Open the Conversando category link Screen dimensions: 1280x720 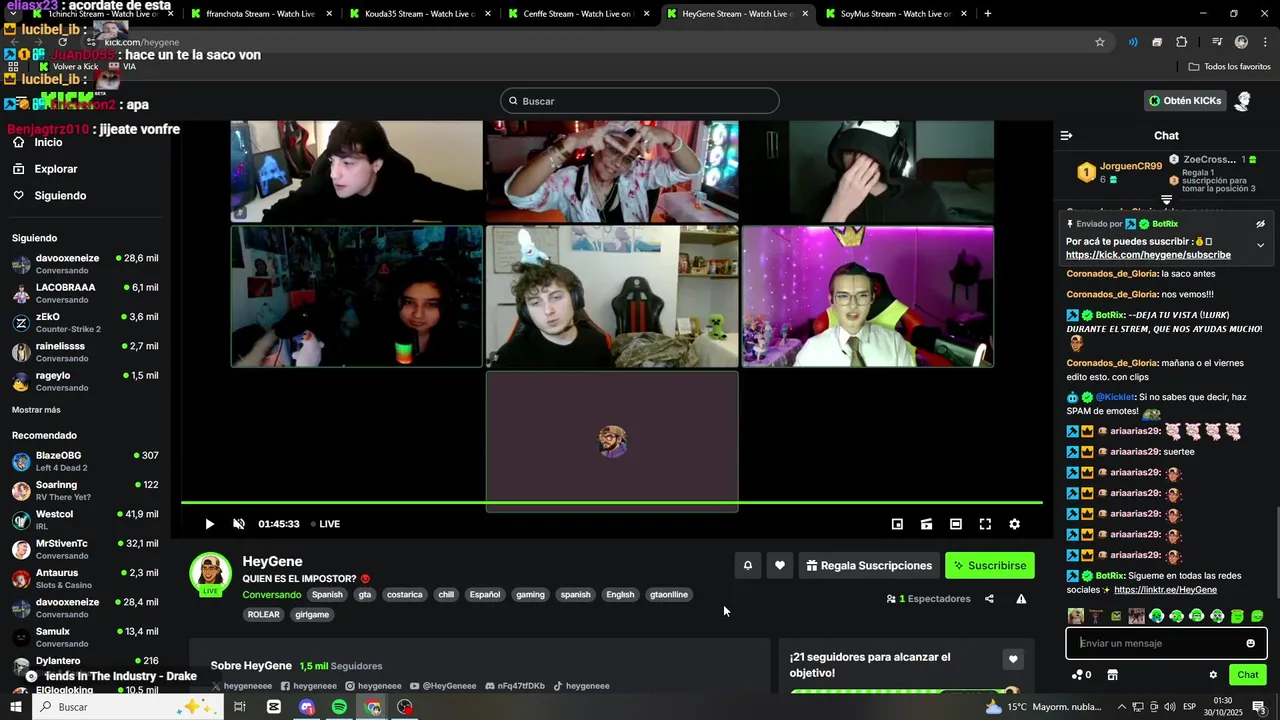(271, 595)
